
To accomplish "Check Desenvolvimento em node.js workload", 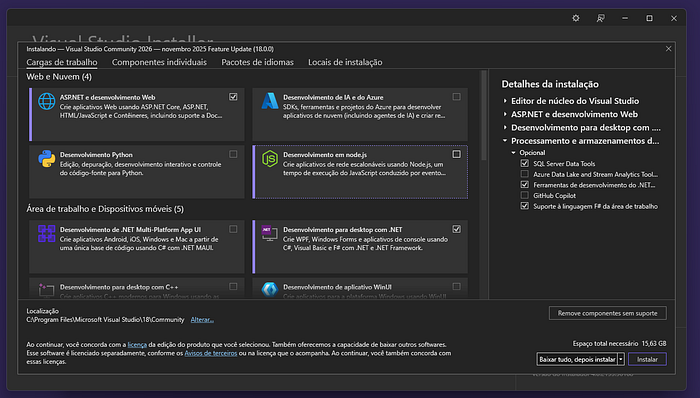I will tap(456, 154).
